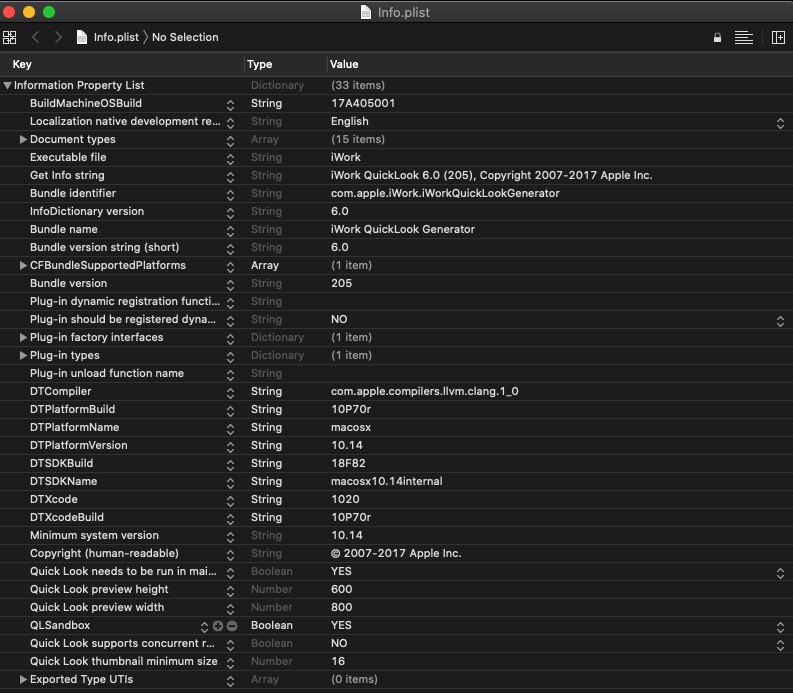Select Quick Look preview height value 600
This screenshot has width=793, height=693.
(x=342, y=589)
